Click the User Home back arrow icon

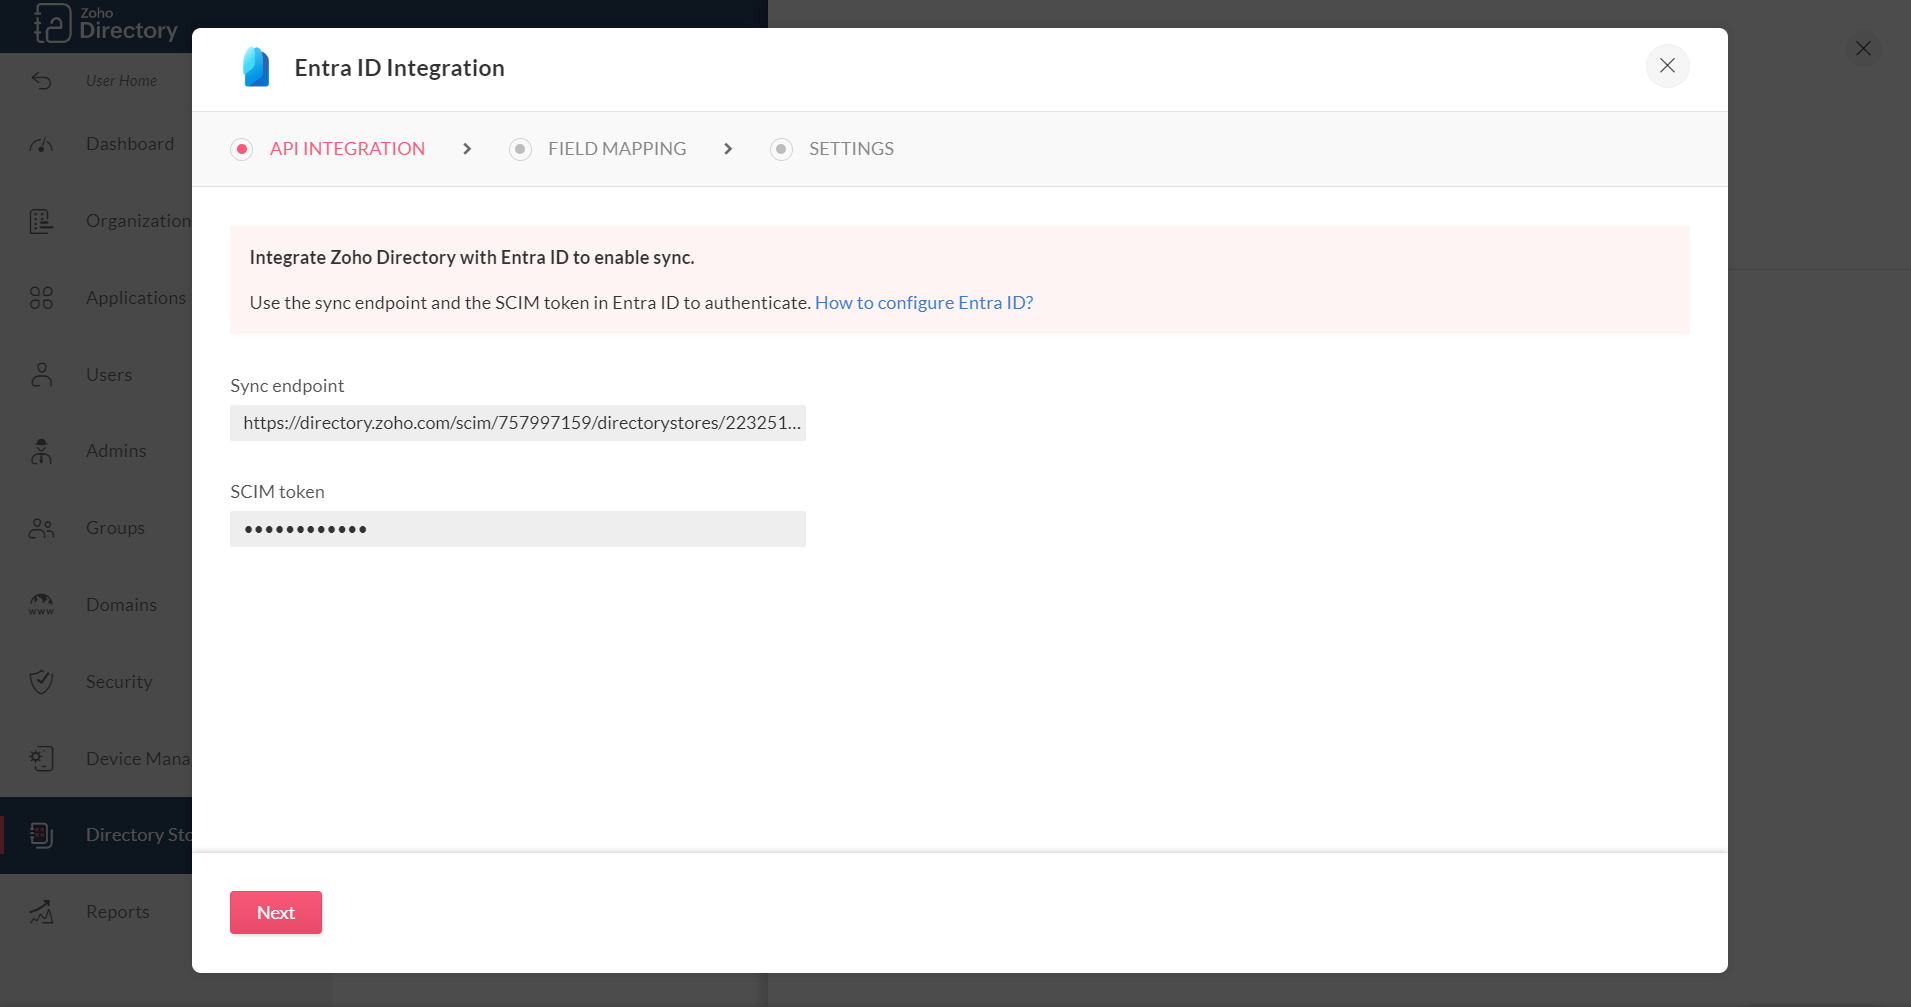[41, 81]
